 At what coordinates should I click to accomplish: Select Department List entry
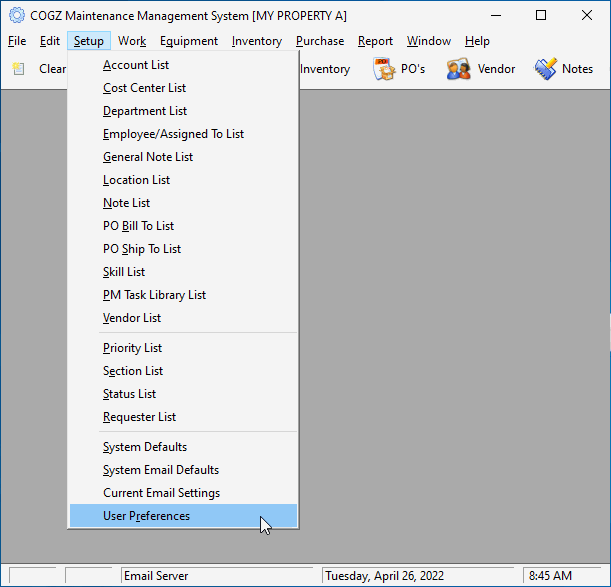[x=183, y=111]
